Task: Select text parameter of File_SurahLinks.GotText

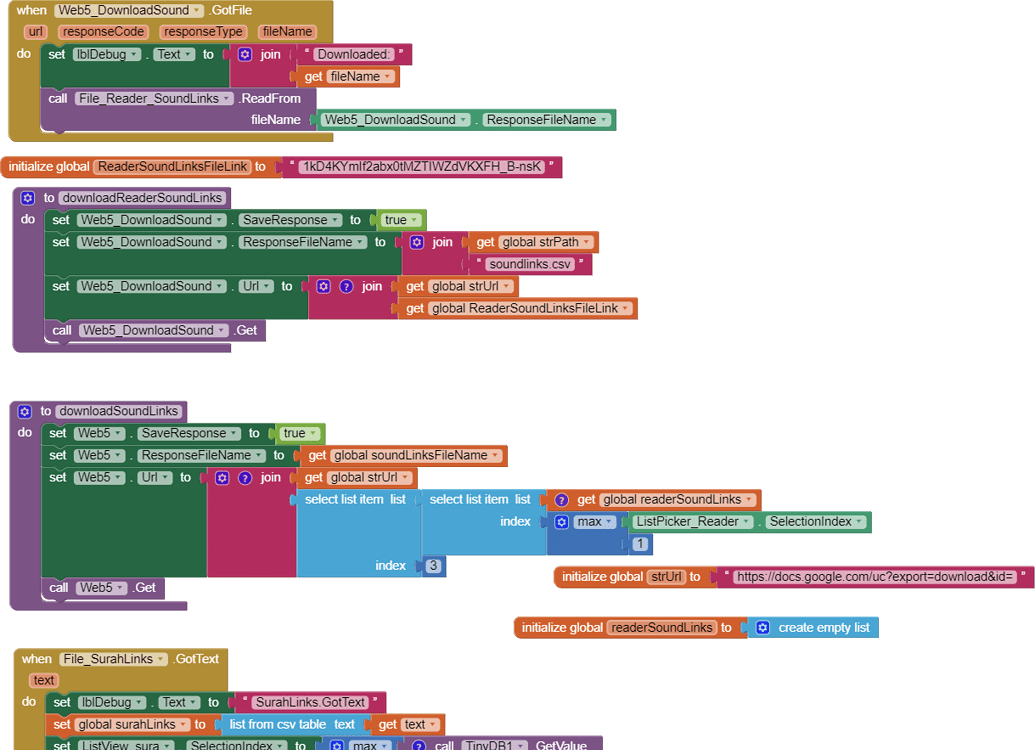Action: 44,680
